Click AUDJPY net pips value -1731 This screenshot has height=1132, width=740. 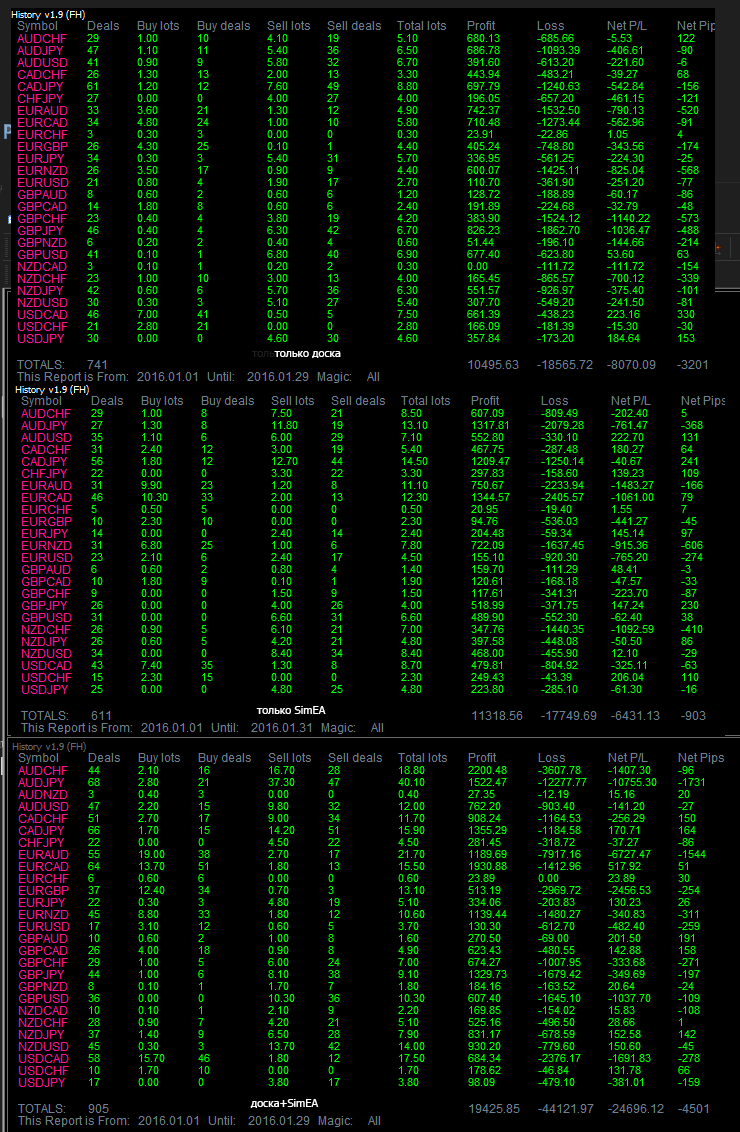point(692,782)
